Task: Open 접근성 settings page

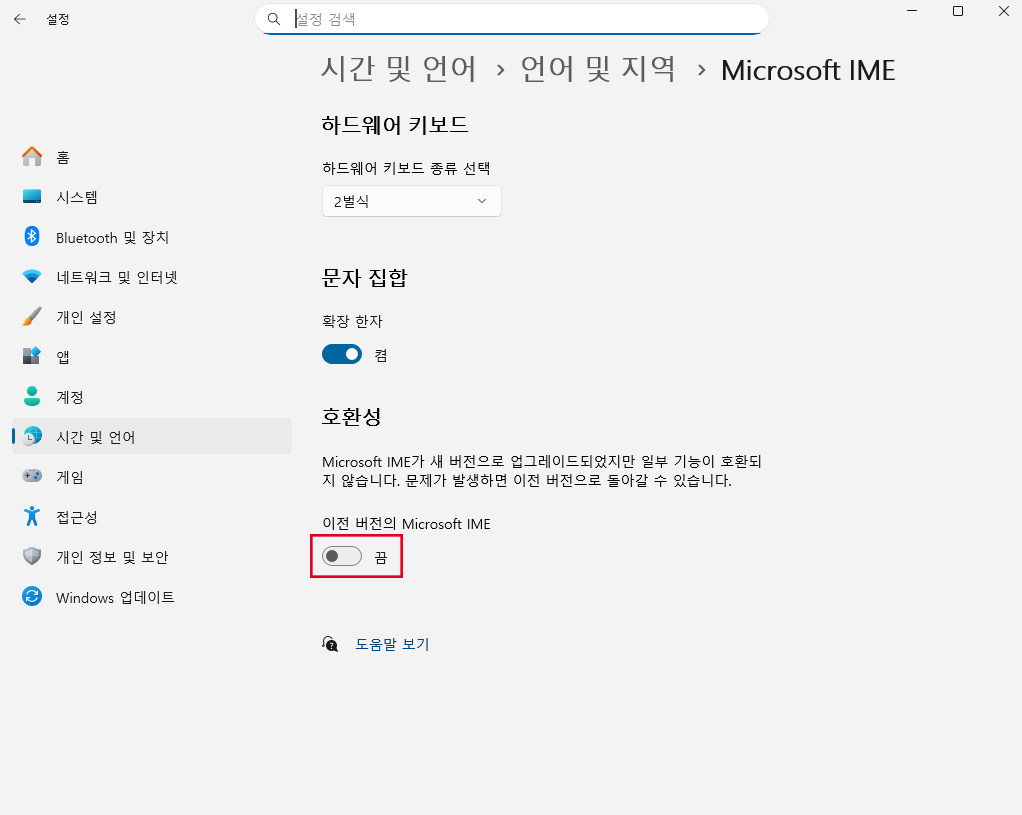Action: coord(152,517)
